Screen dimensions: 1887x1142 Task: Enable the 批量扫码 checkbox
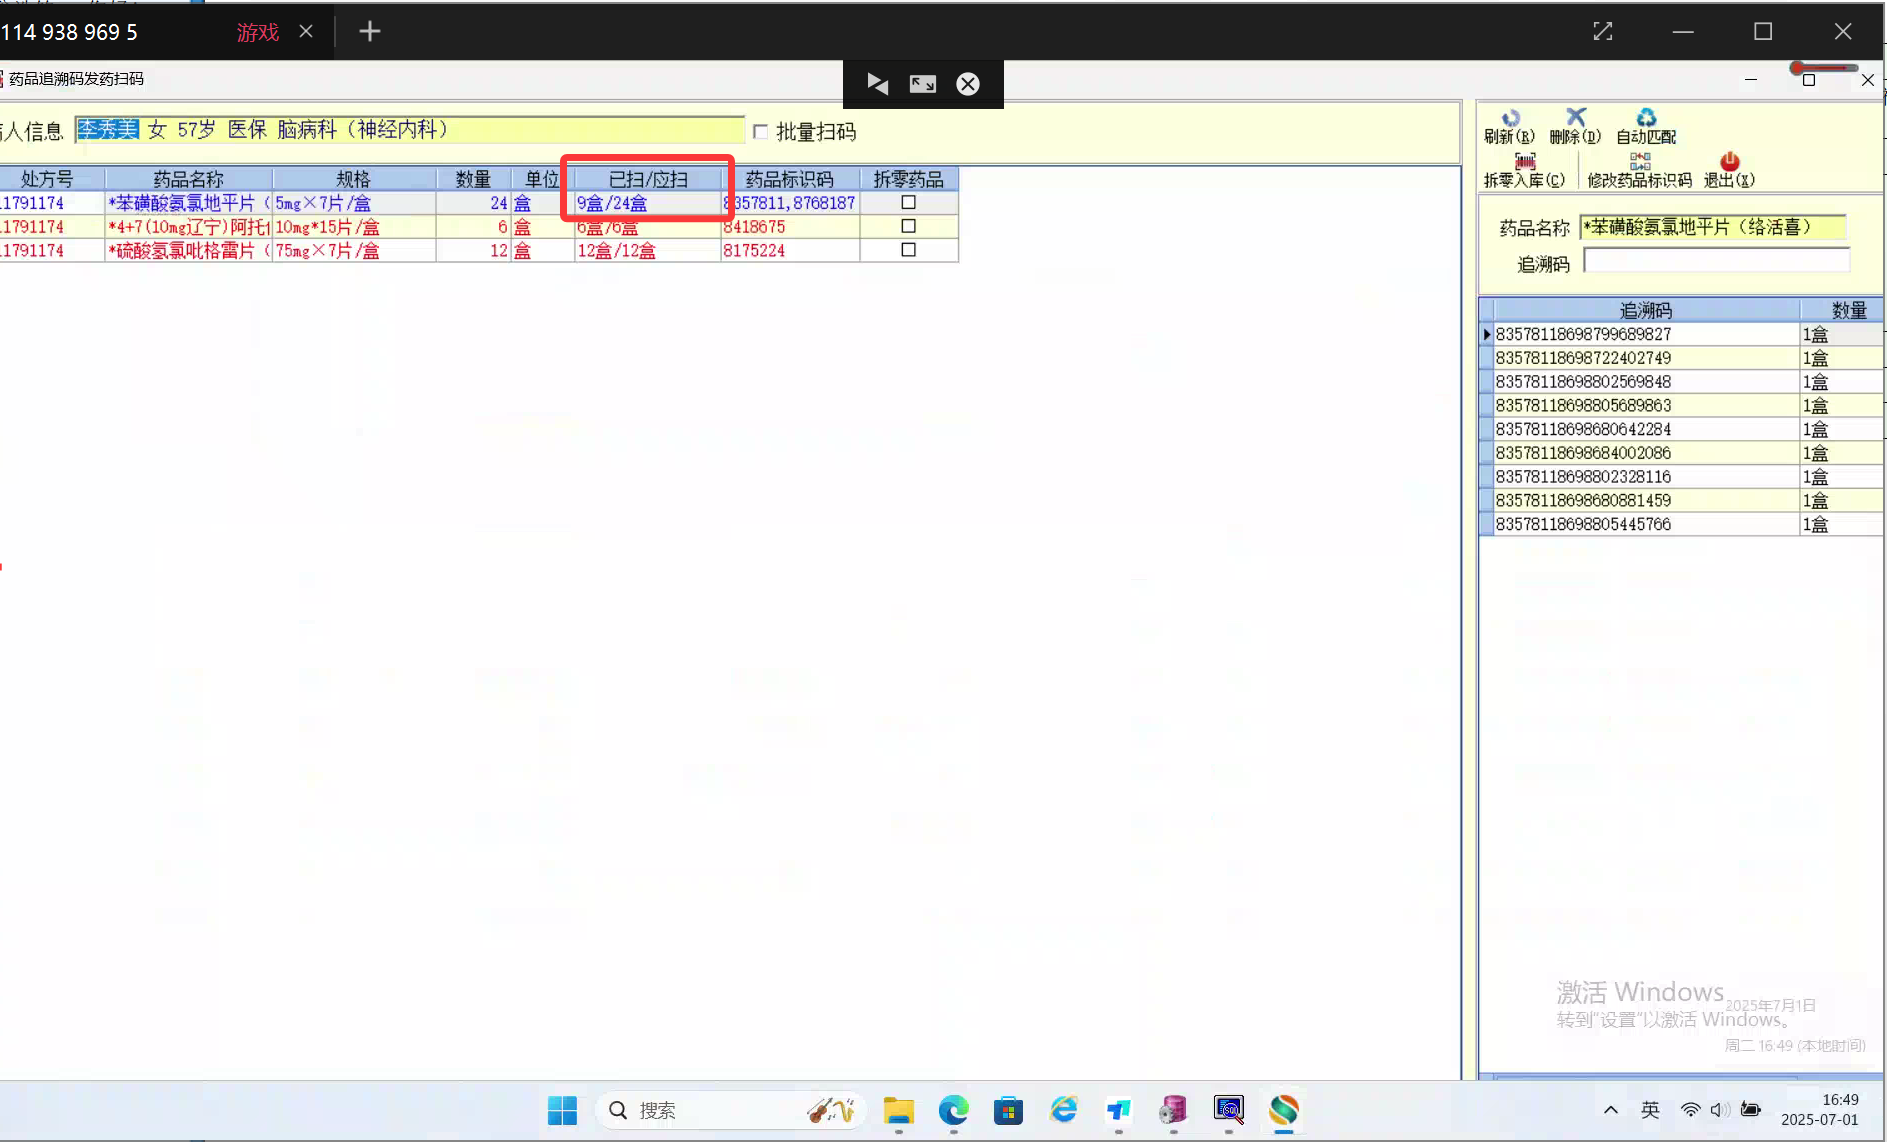761,132
